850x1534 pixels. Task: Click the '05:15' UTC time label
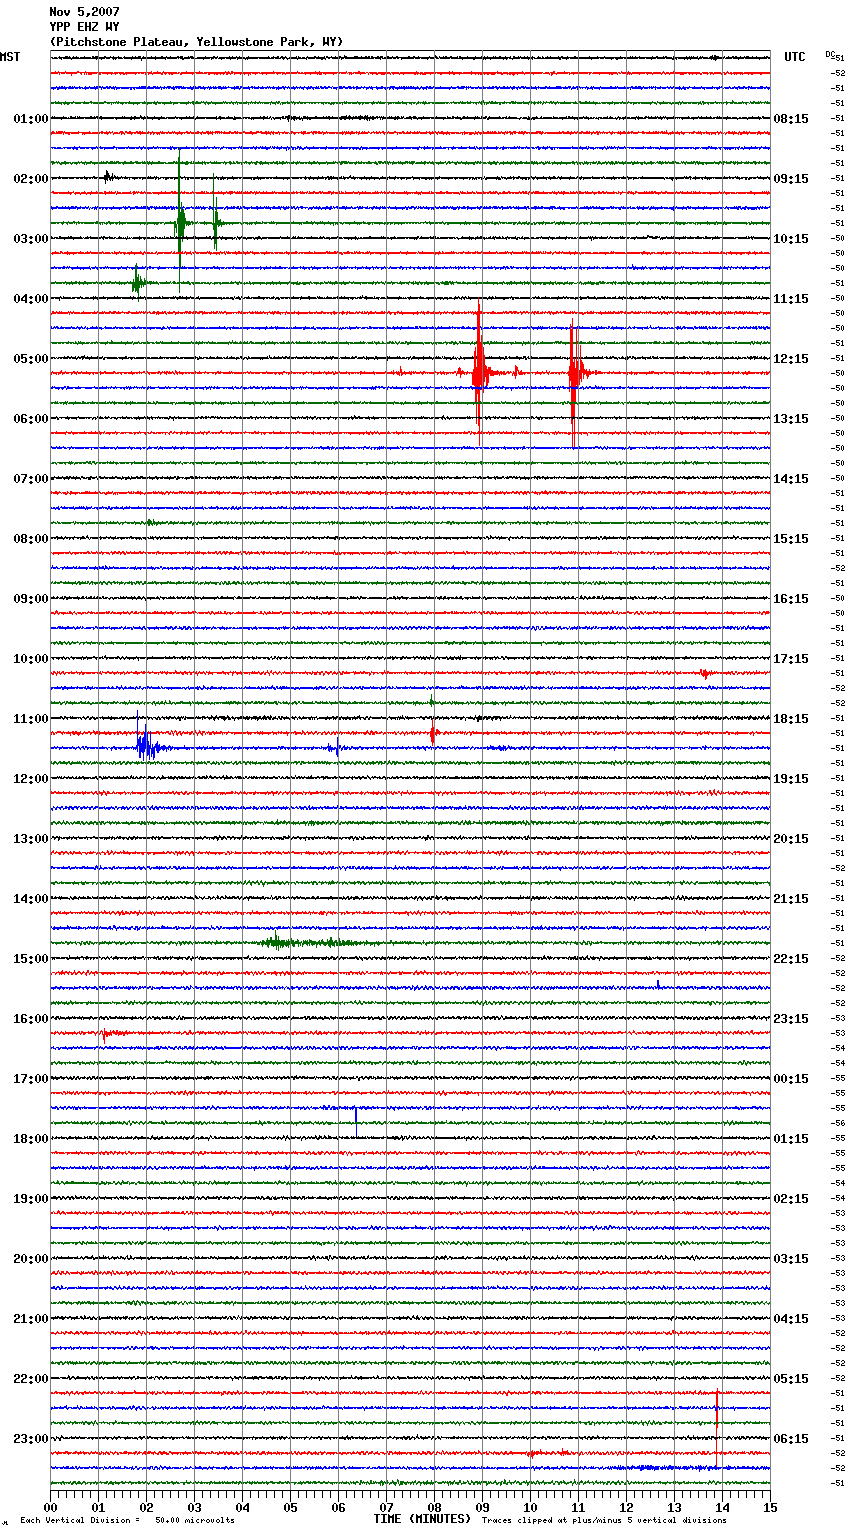point(791,1379)
